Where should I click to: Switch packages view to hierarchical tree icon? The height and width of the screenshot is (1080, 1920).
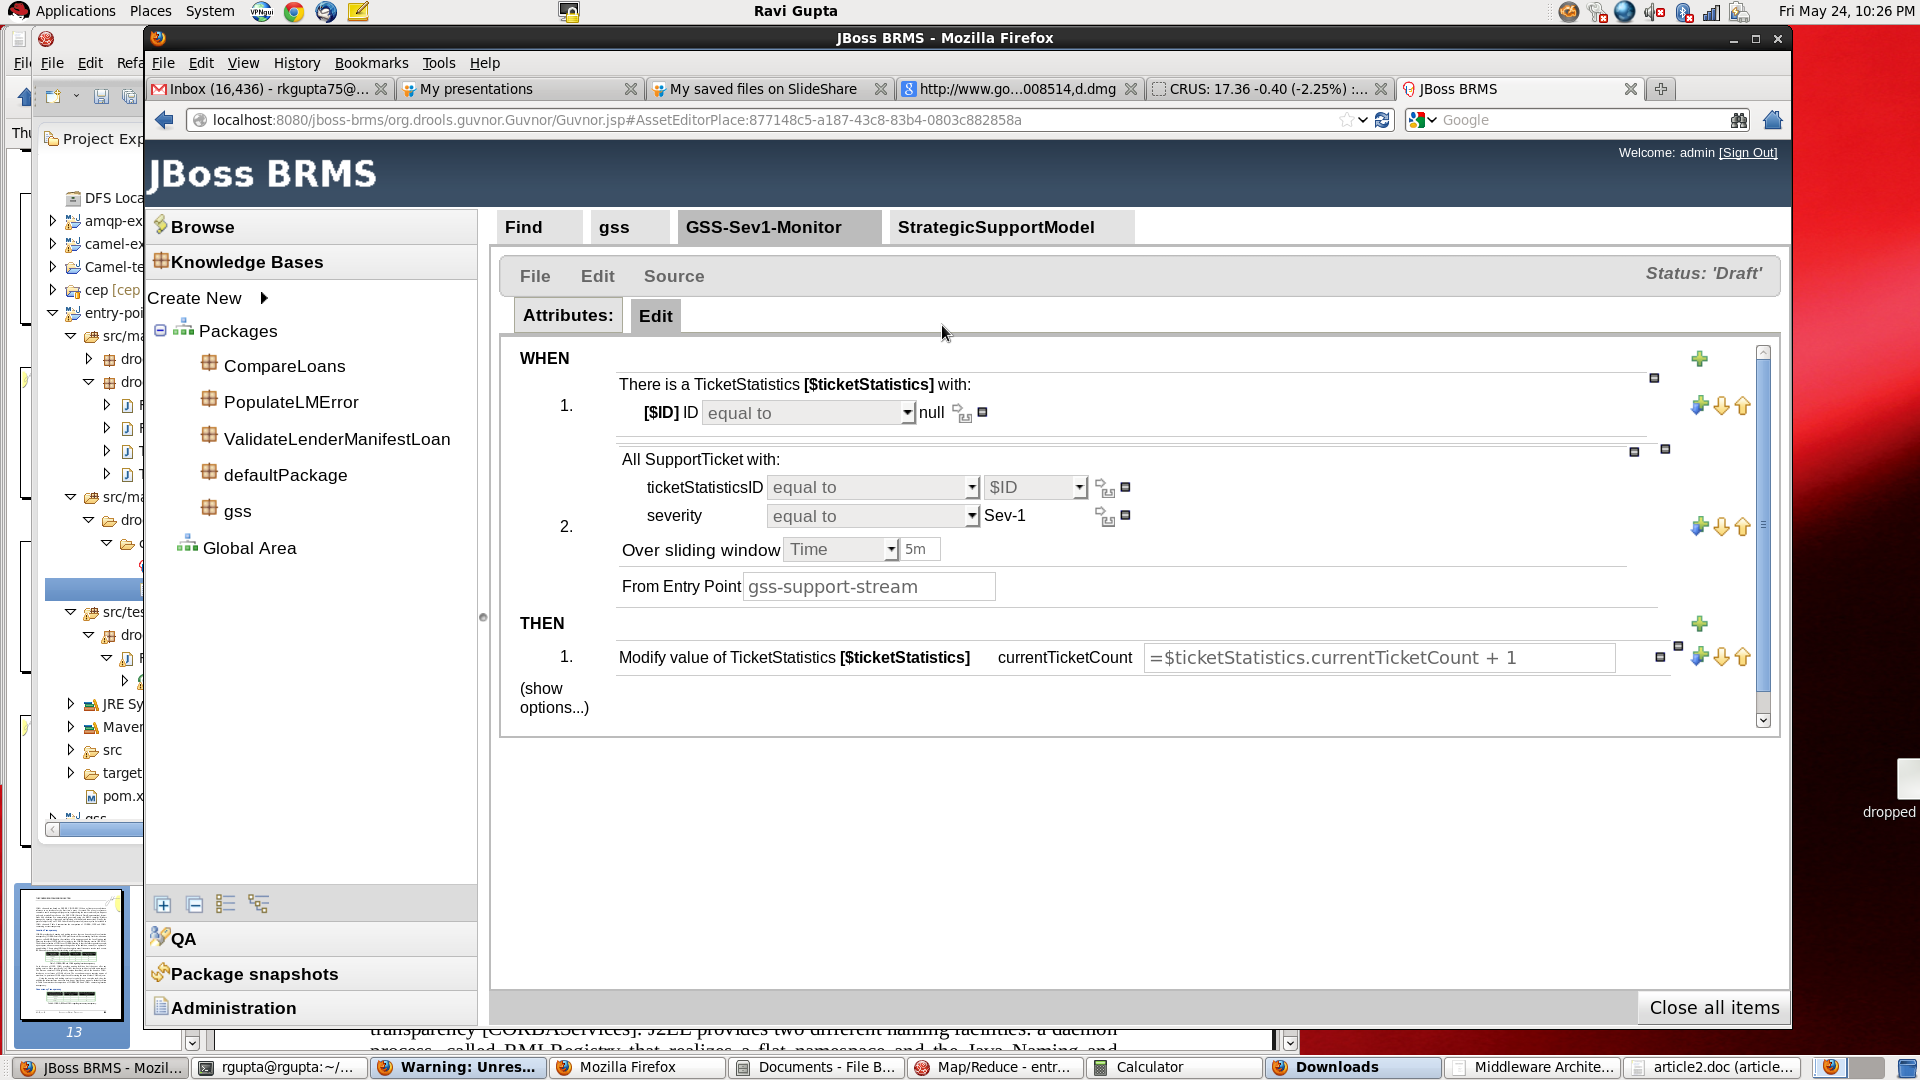258,905
